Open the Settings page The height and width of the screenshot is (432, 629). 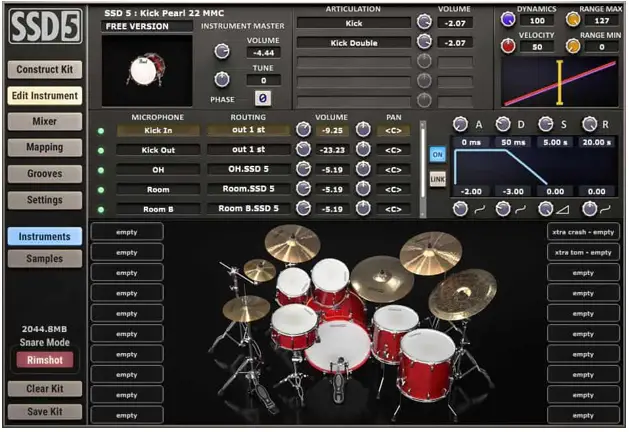(45, 200)
